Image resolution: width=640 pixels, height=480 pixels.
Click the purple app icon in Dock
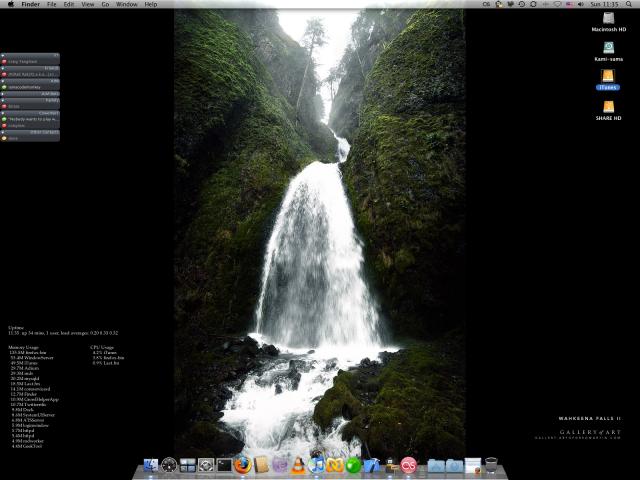point(280,465)
